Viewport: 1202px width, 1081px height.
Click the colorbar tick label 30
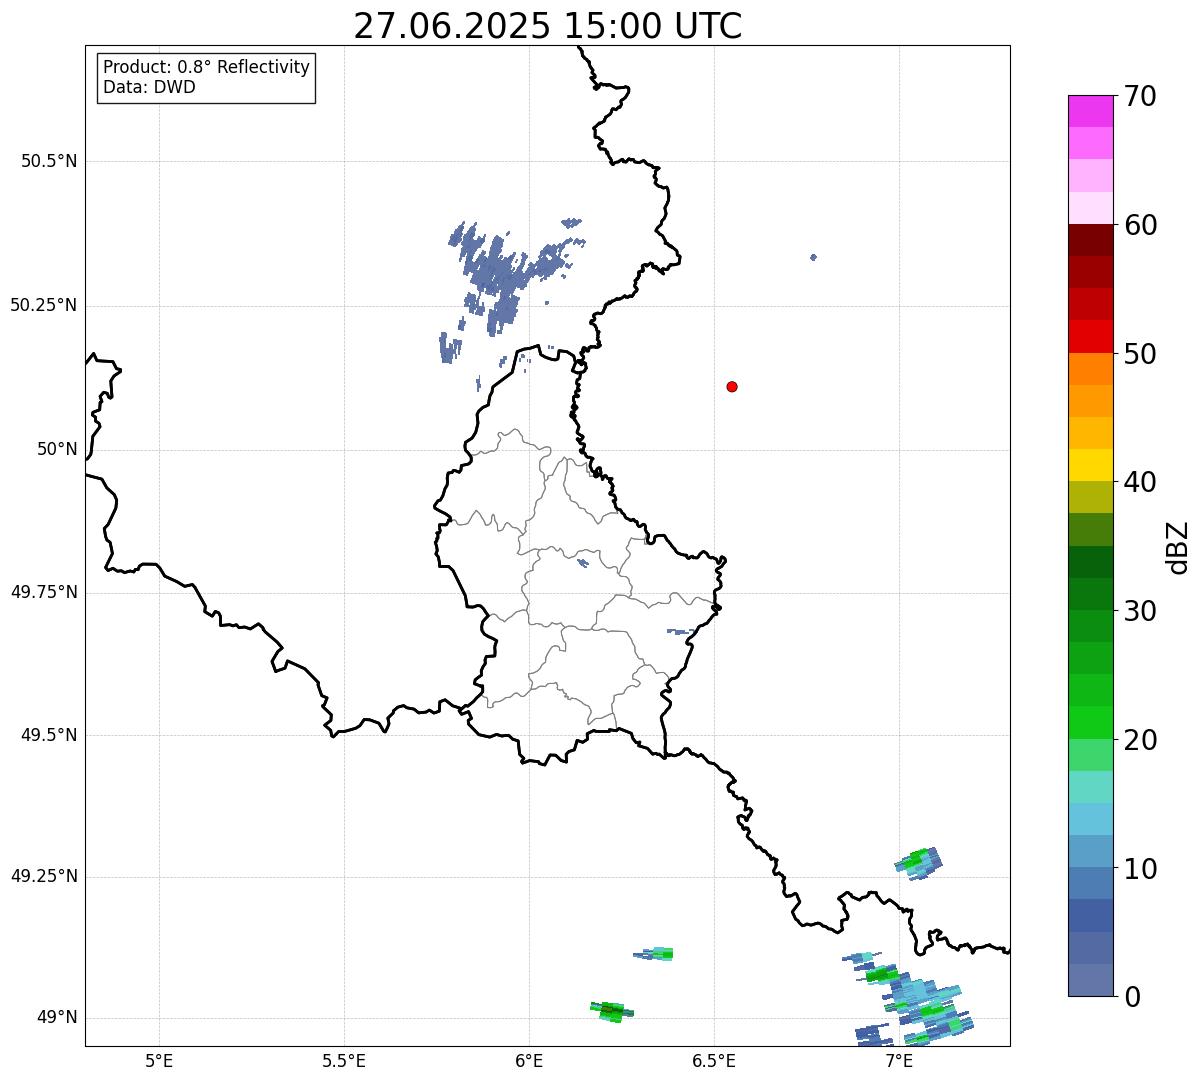click(1141, 611)
